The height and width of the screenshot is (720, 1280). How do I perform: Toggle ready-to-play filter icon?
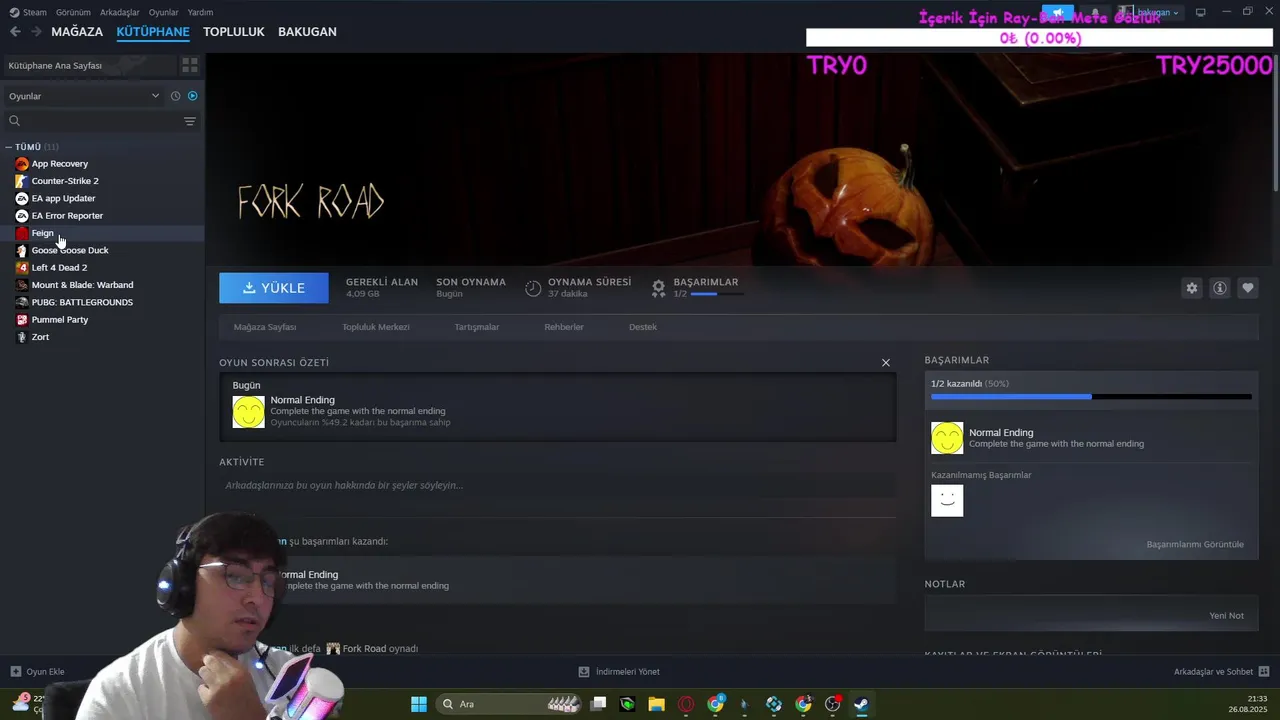tap(192, 96)
